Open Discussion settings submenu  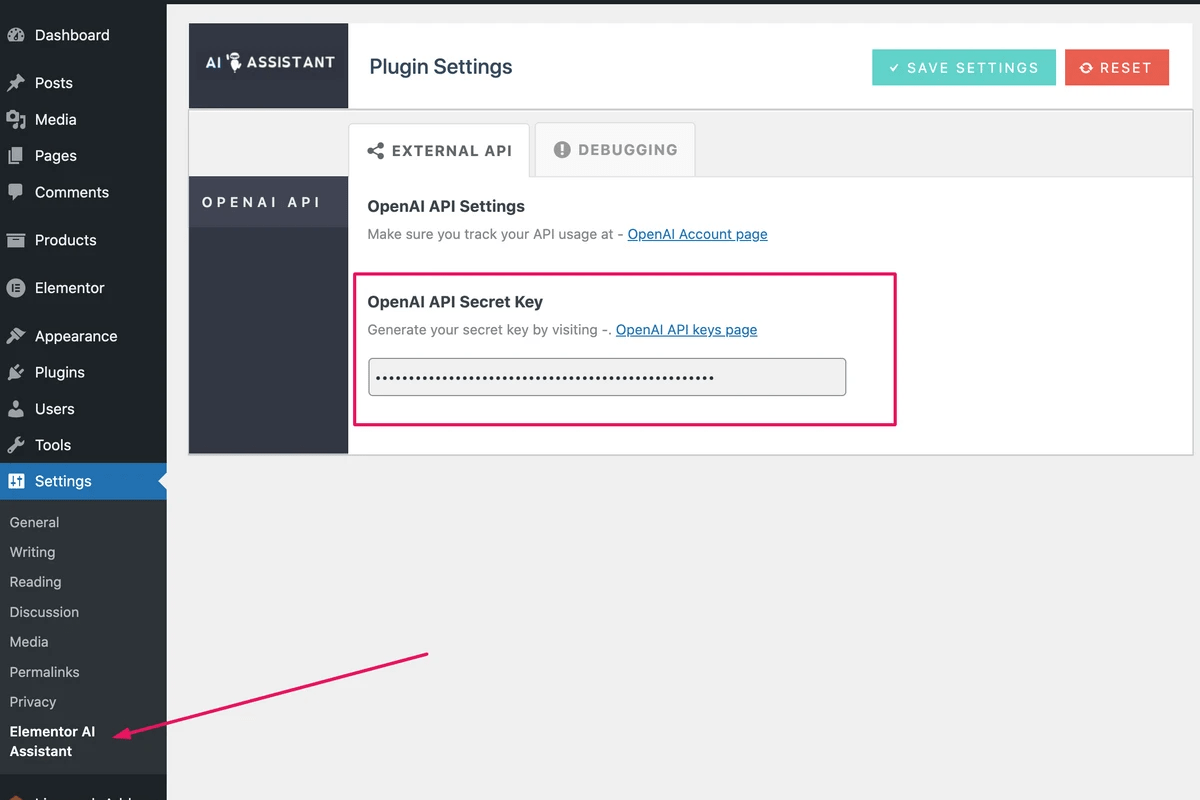click(x=44, y=612)
